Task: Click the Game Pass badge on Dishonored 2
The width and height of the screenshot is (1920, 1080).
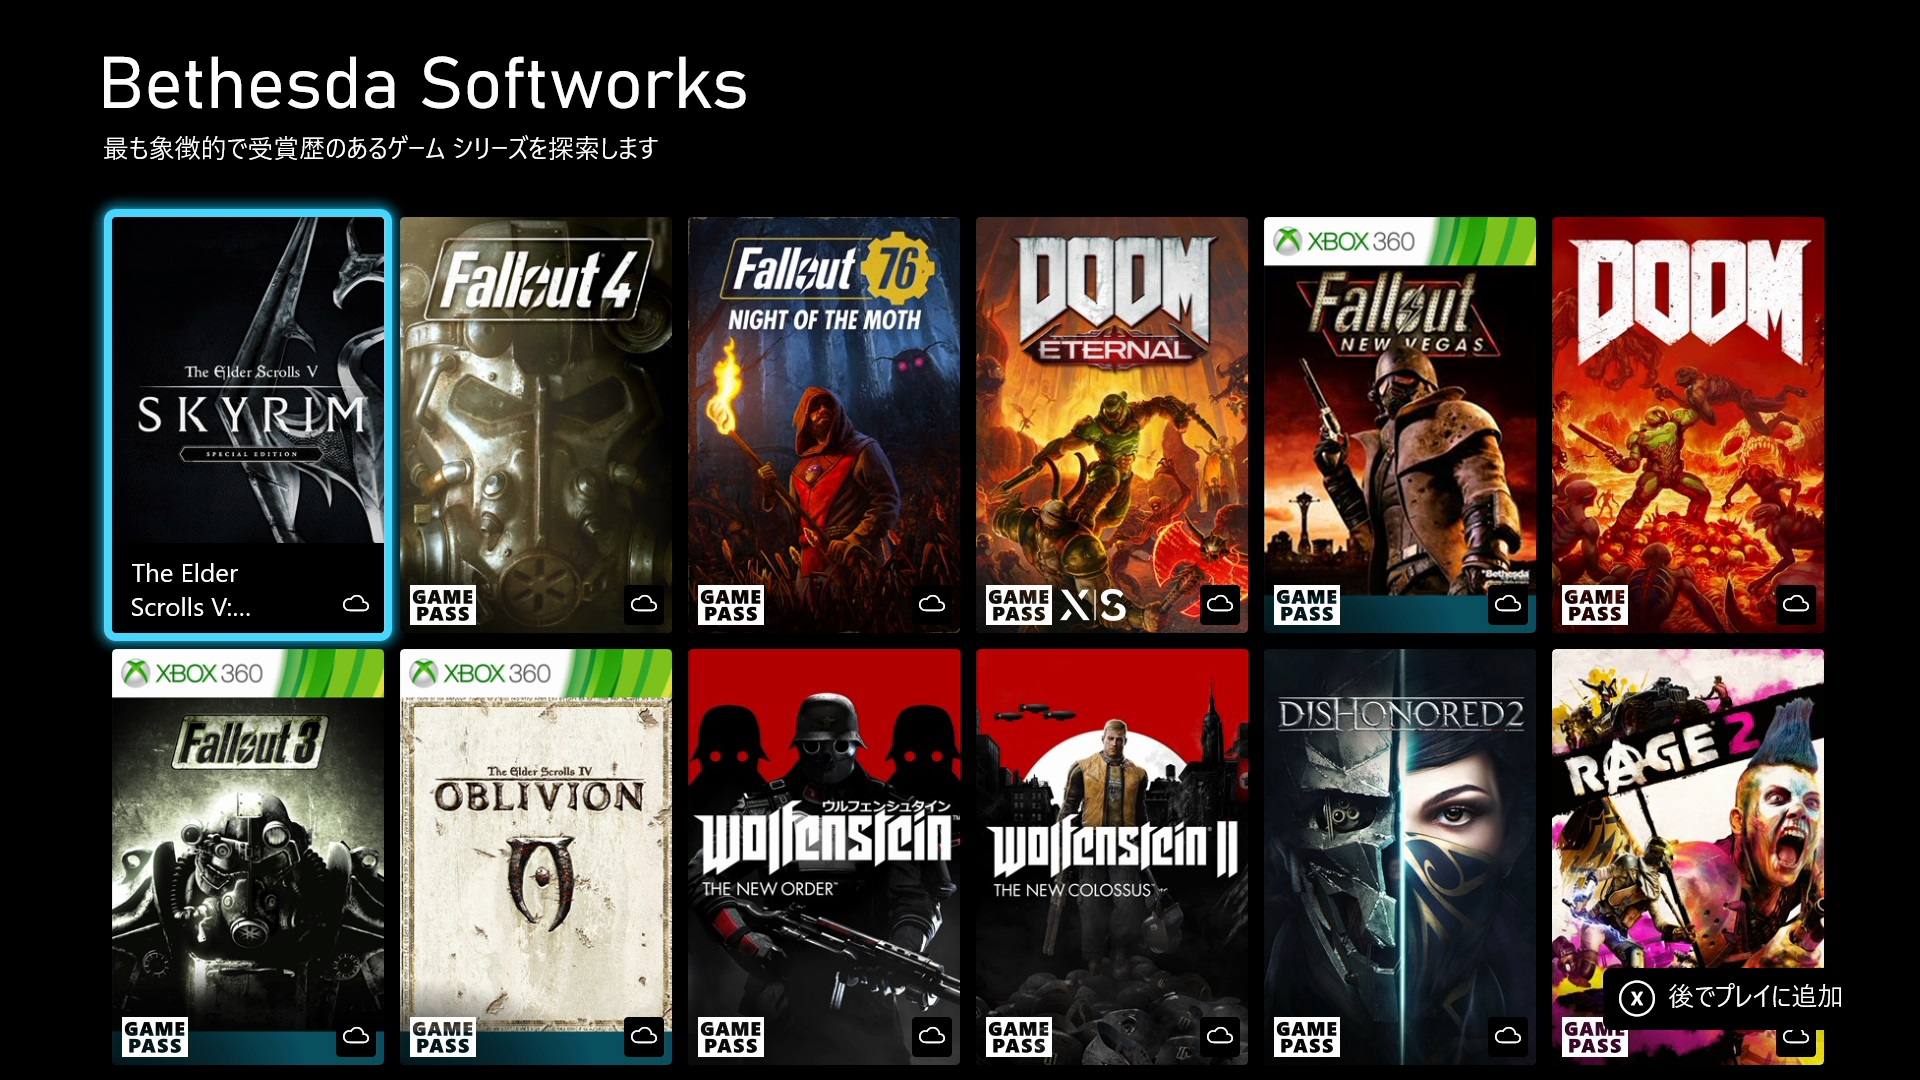Action: point(1307,1037)
